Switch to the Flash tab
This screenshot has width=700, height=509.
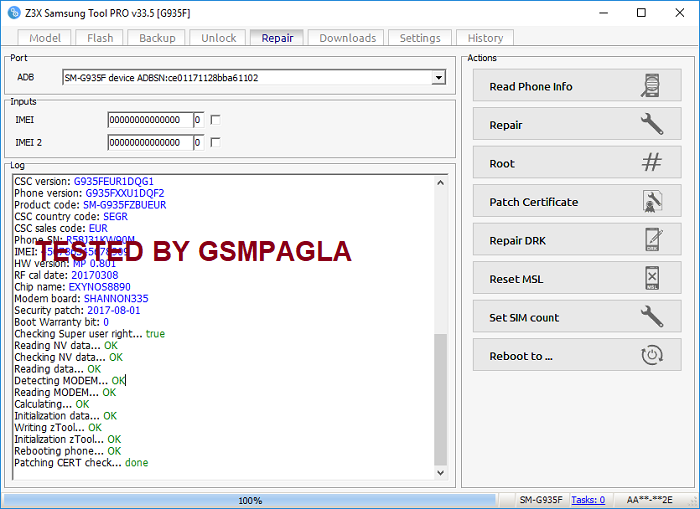[x=100, y=38]
